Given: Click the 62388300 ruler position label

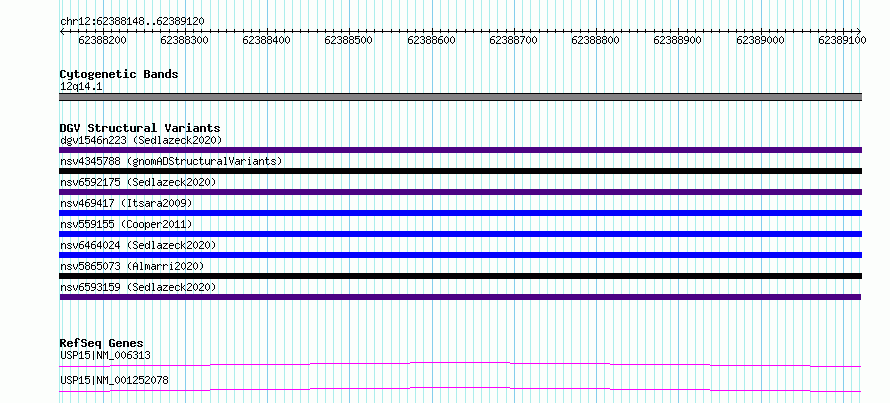Looking at the screenshot, I should click(184, 40).
